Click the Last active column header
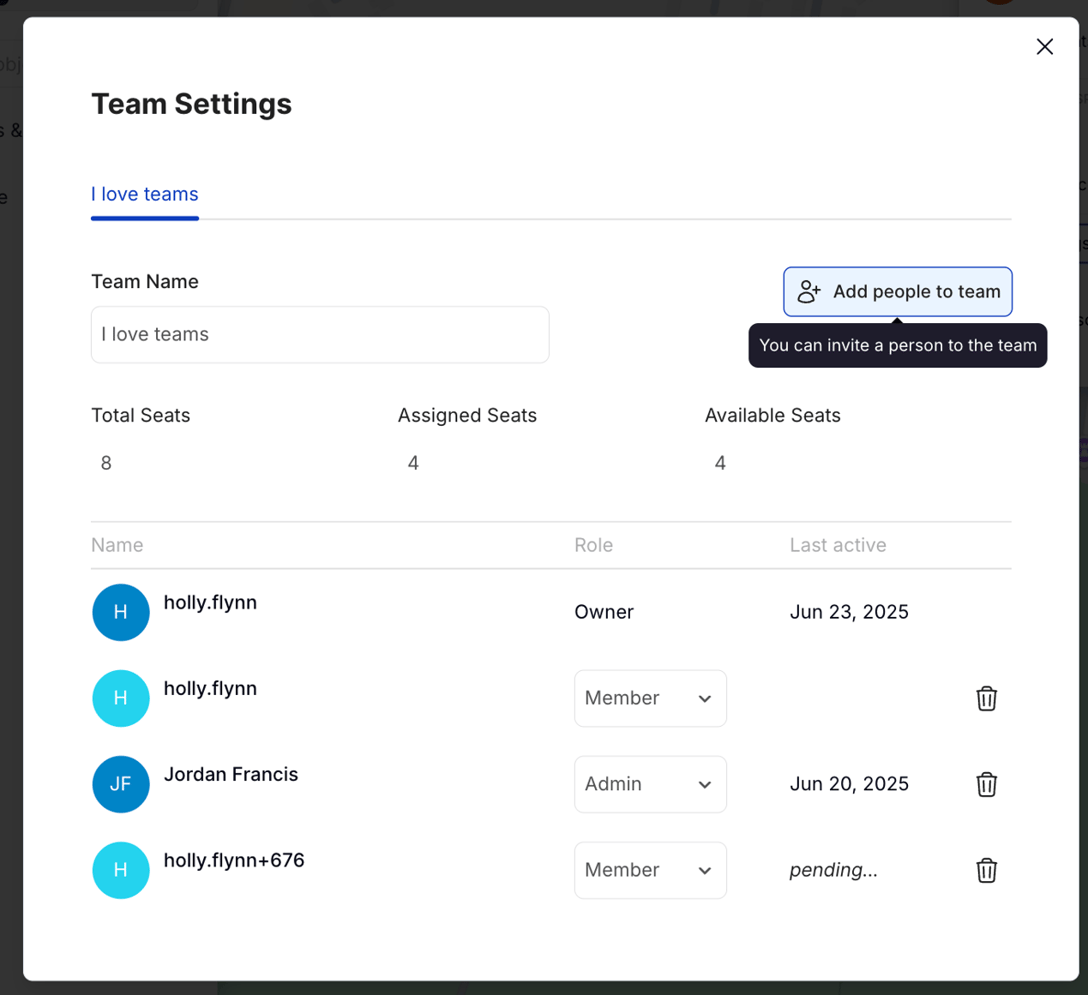This screenshot has height=995, width=1088. (x=838, y=545)
